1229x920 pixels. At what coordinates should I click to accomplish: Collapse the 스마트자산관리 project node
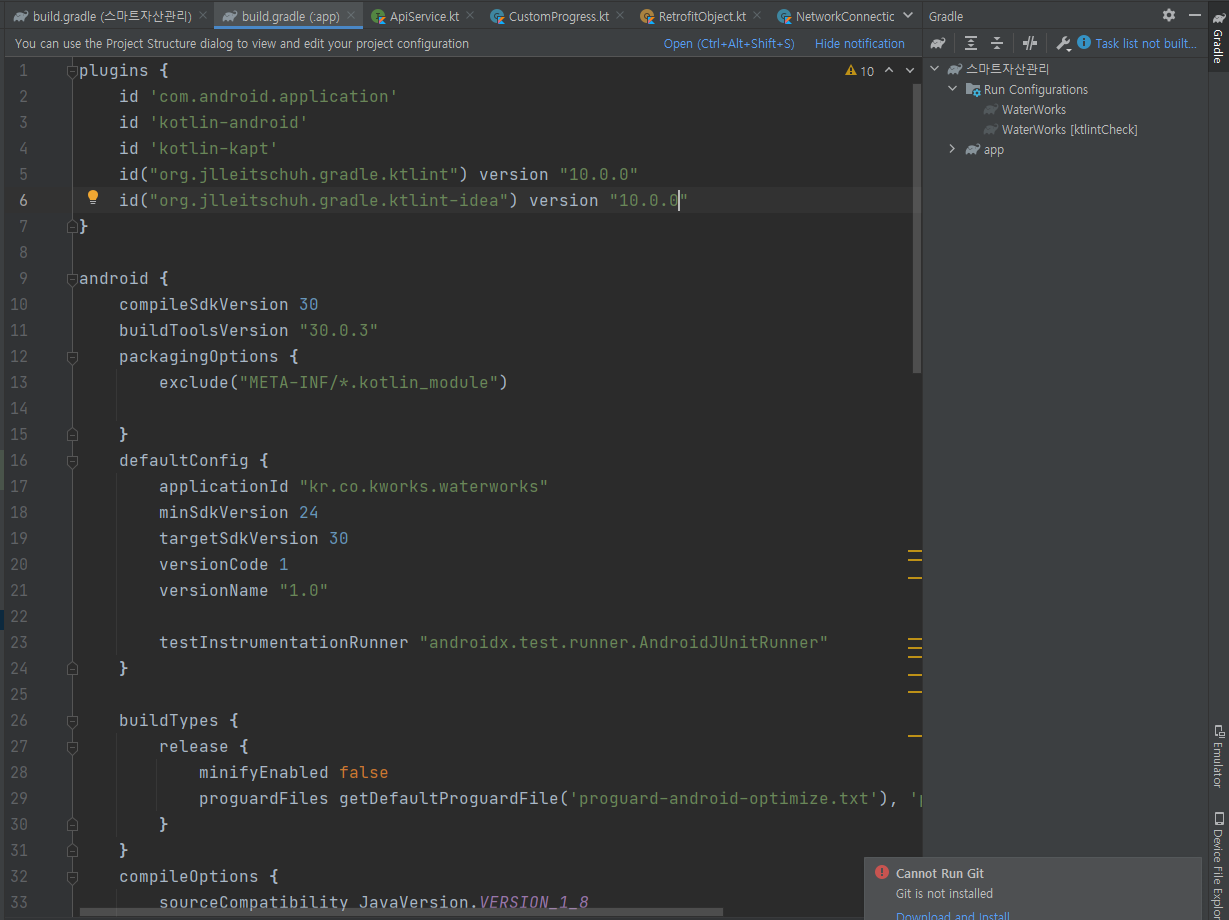[x=936, y=69]
